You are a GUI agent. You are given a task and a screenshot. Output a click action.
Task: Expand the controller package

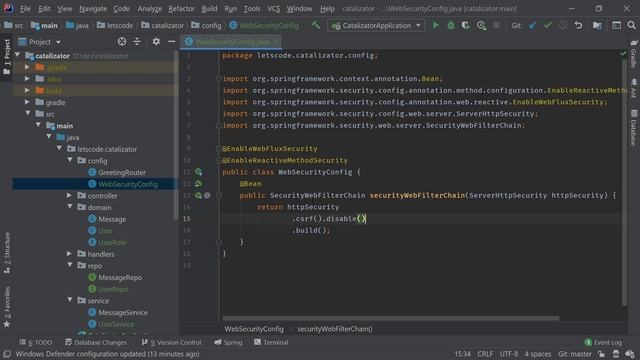[69, 195]
